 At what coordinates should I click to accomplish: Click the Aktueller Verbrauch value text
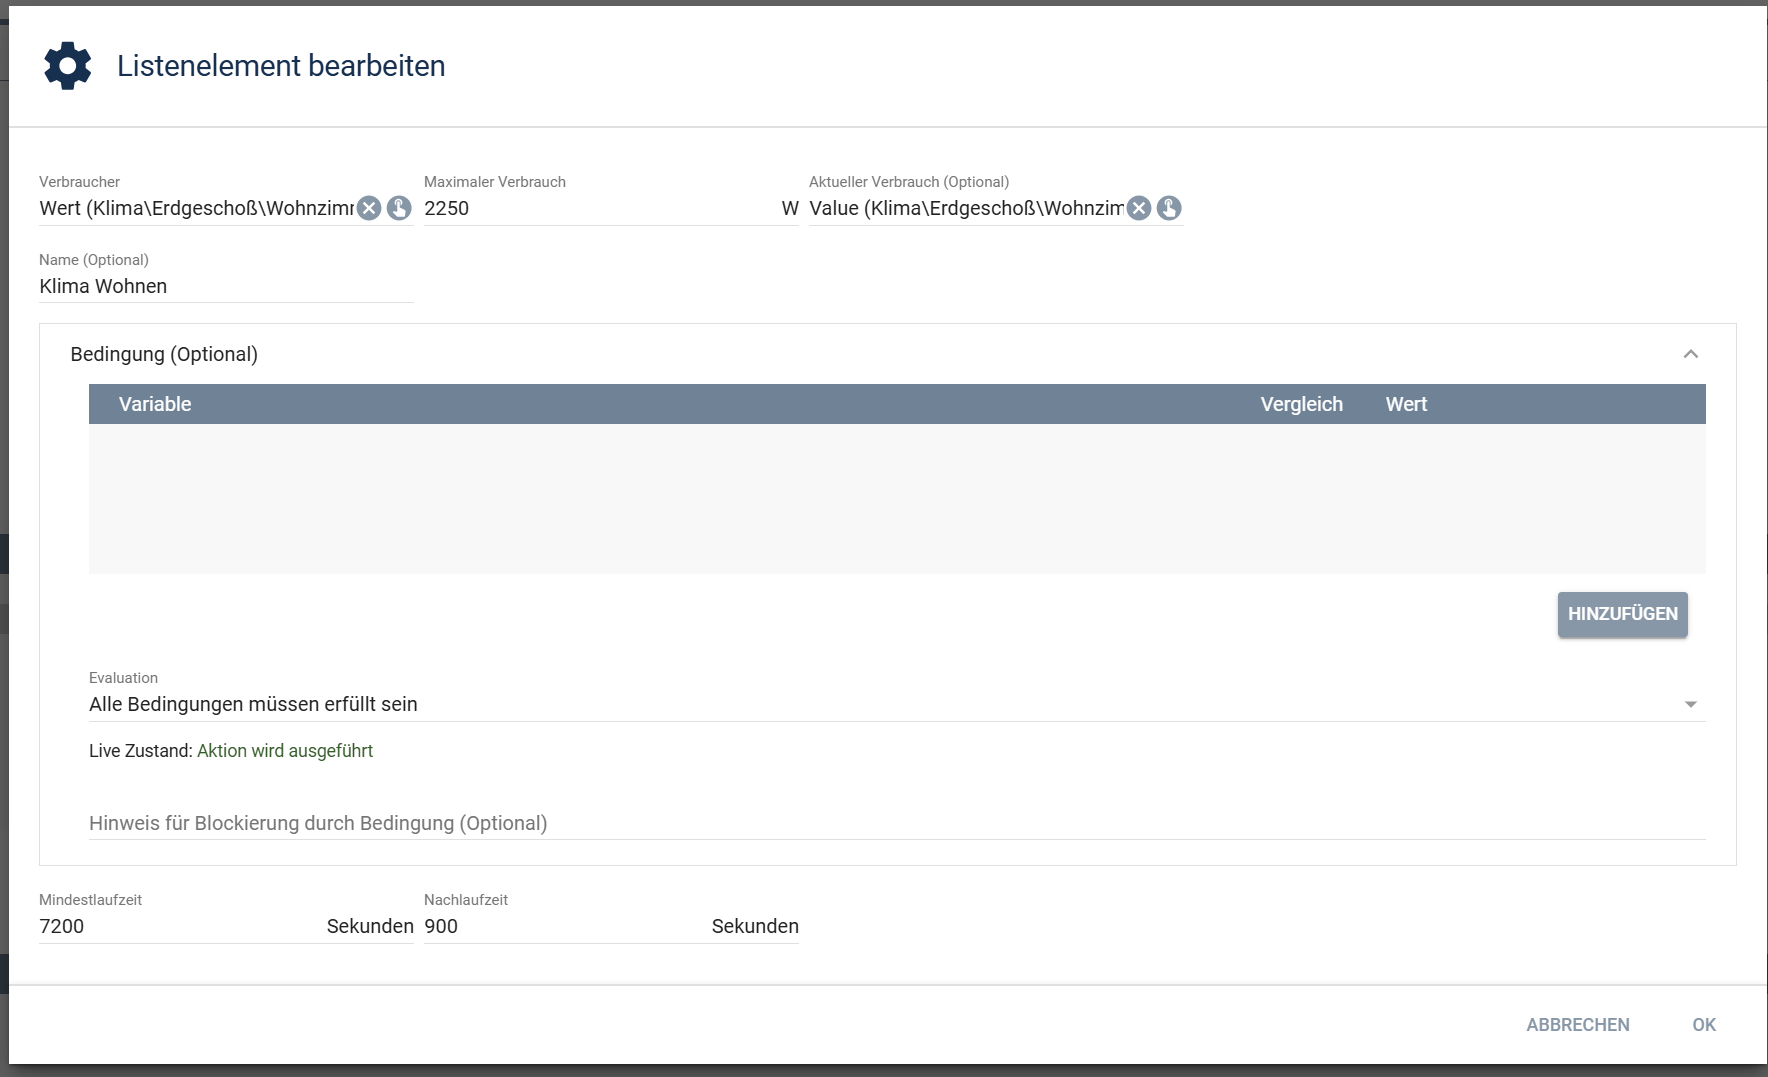(965, 208)
